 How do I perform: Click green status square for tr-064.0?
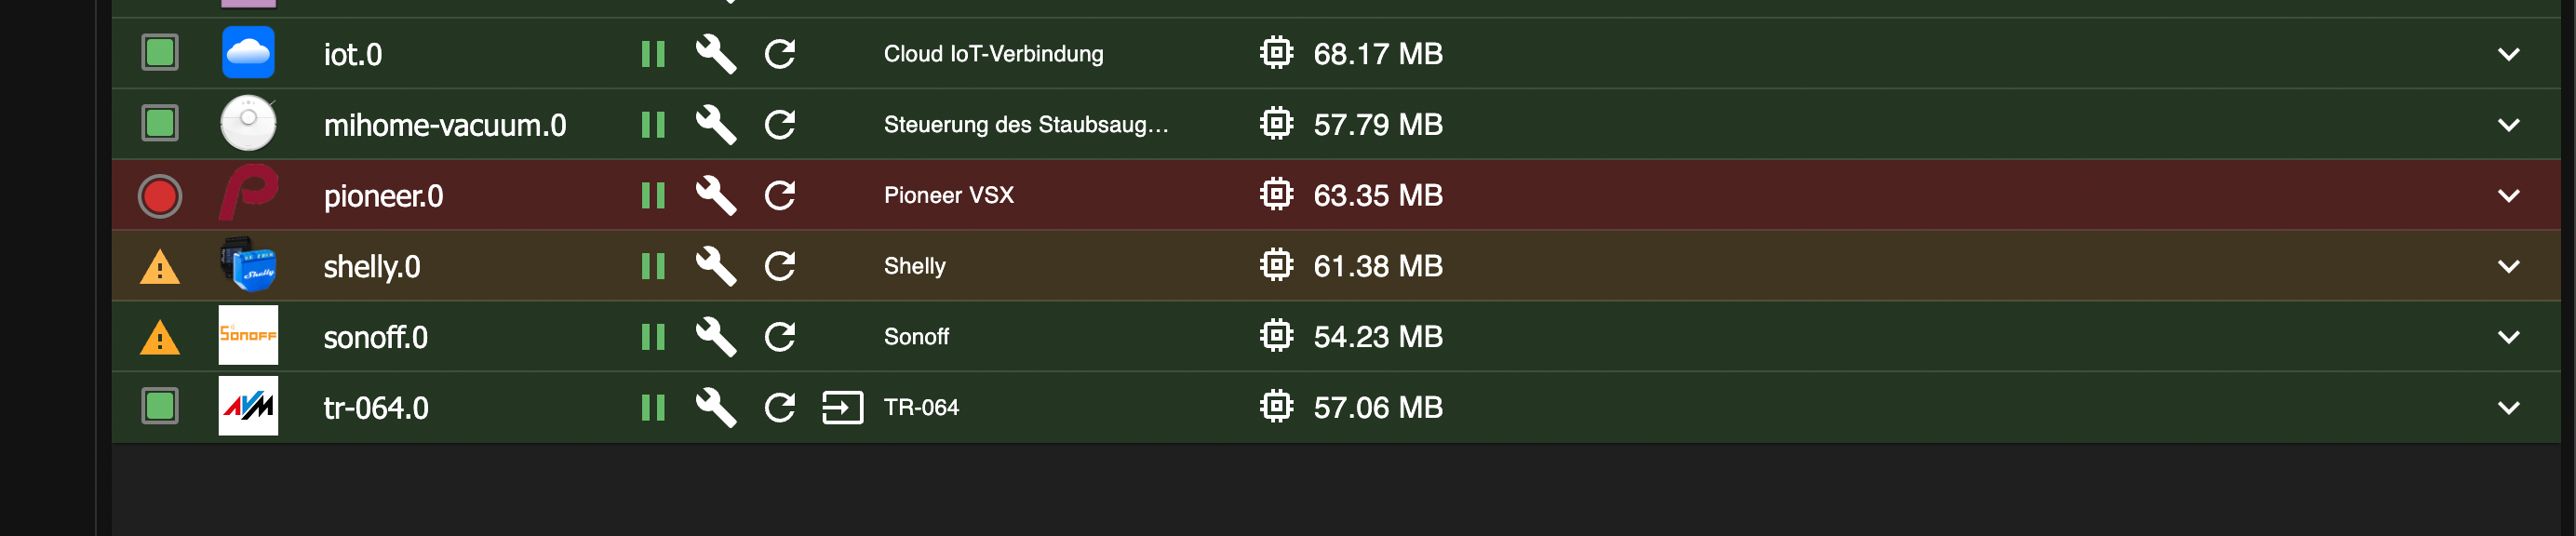tap(160, 406)
